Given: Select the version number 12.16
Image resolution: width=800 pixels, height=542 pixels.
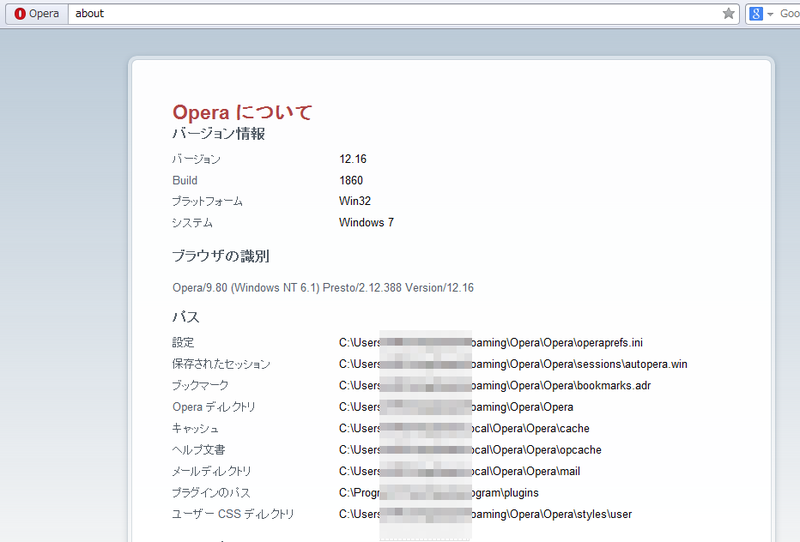Looking at the screenshot, I should tap(353, 159).
